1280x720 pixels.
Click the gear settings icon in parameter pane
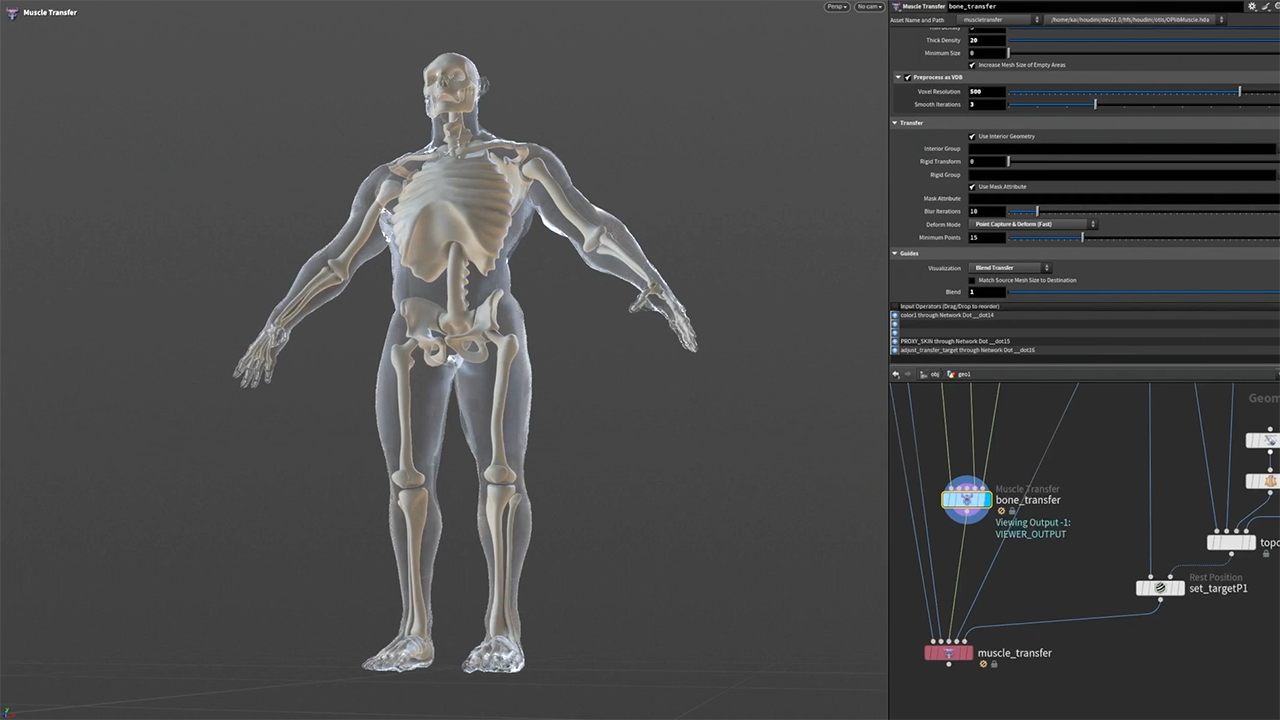(x=1252, y=6)
